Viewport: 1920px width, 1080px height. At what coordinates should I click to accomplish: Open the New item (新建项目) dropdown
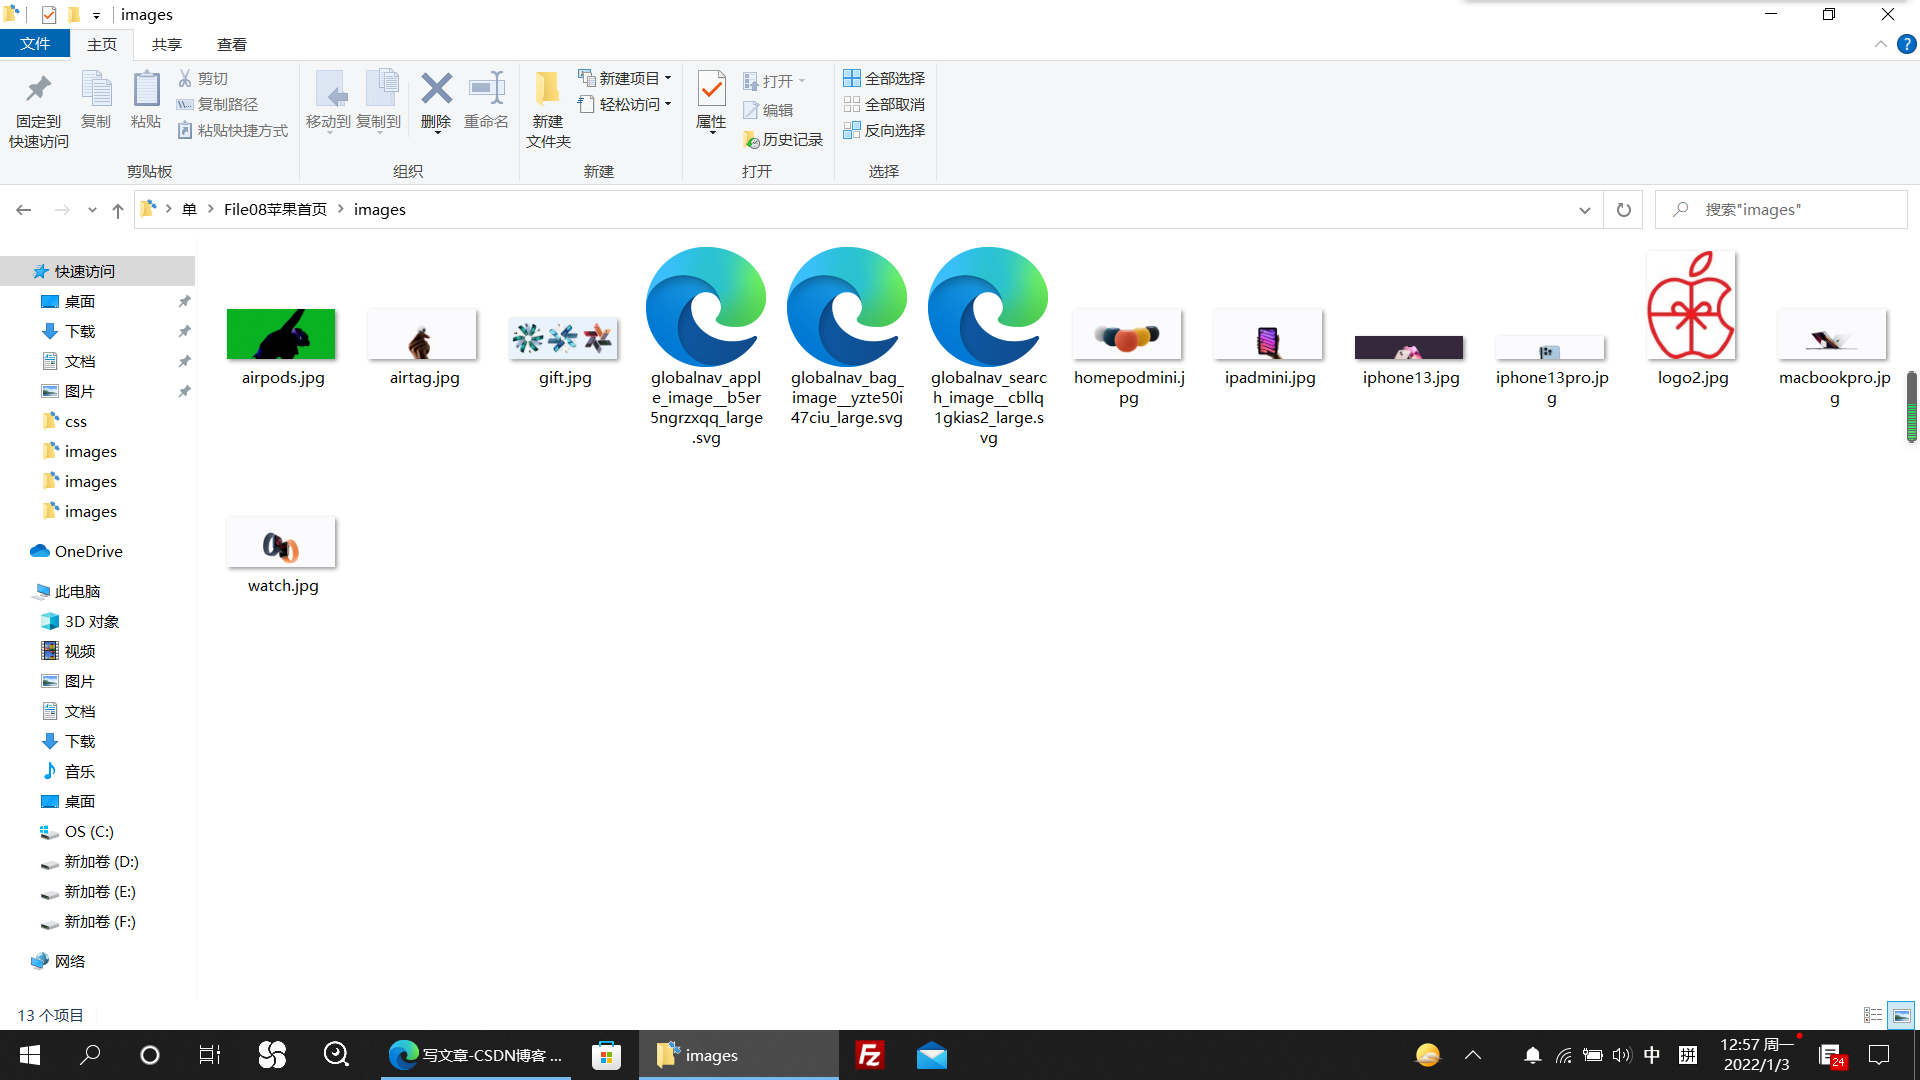tap(625, 78)
